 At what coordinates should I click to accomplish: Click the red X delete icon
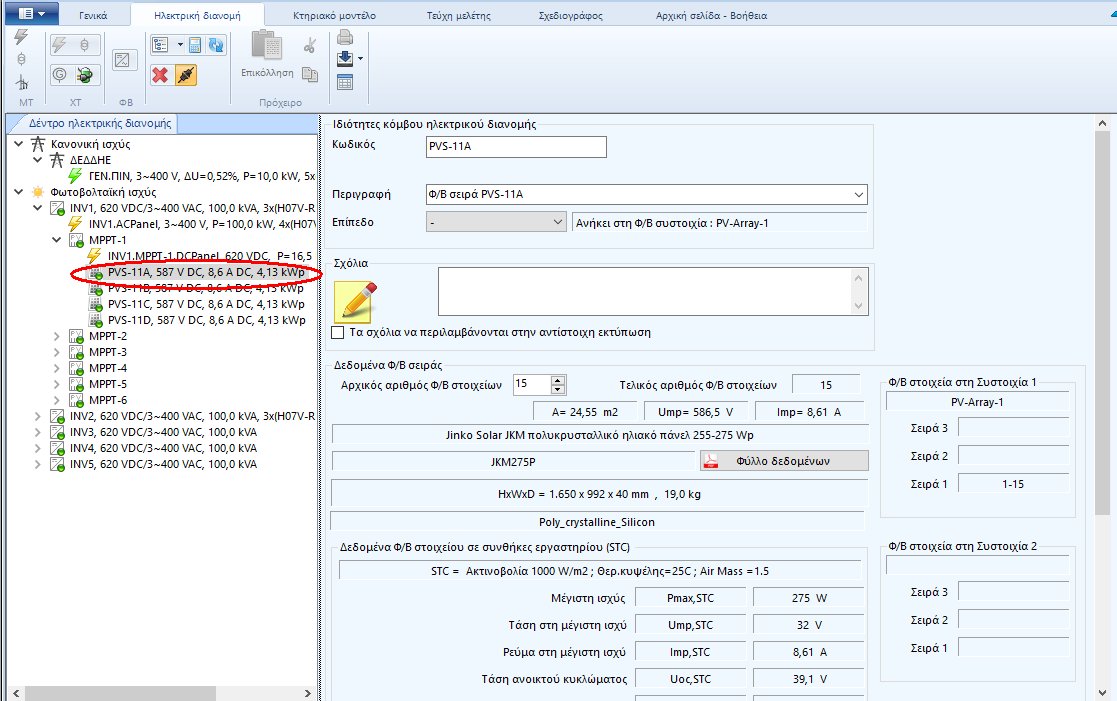pyautogui.click(x=159, y=74)
